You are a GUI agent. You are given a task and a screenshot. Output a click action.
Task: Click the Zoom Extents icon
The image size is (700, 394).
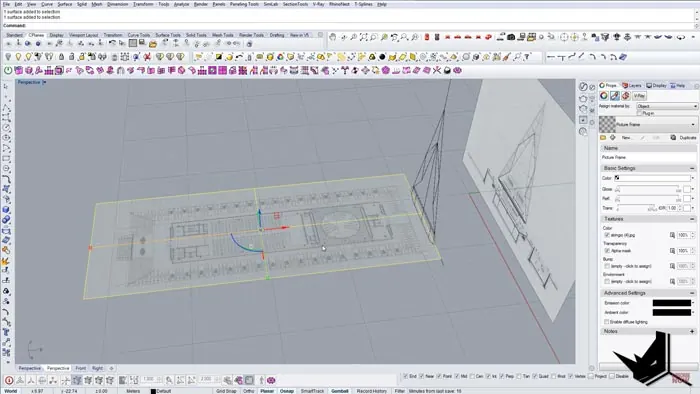pyautogui.click(x=363, y=37)
